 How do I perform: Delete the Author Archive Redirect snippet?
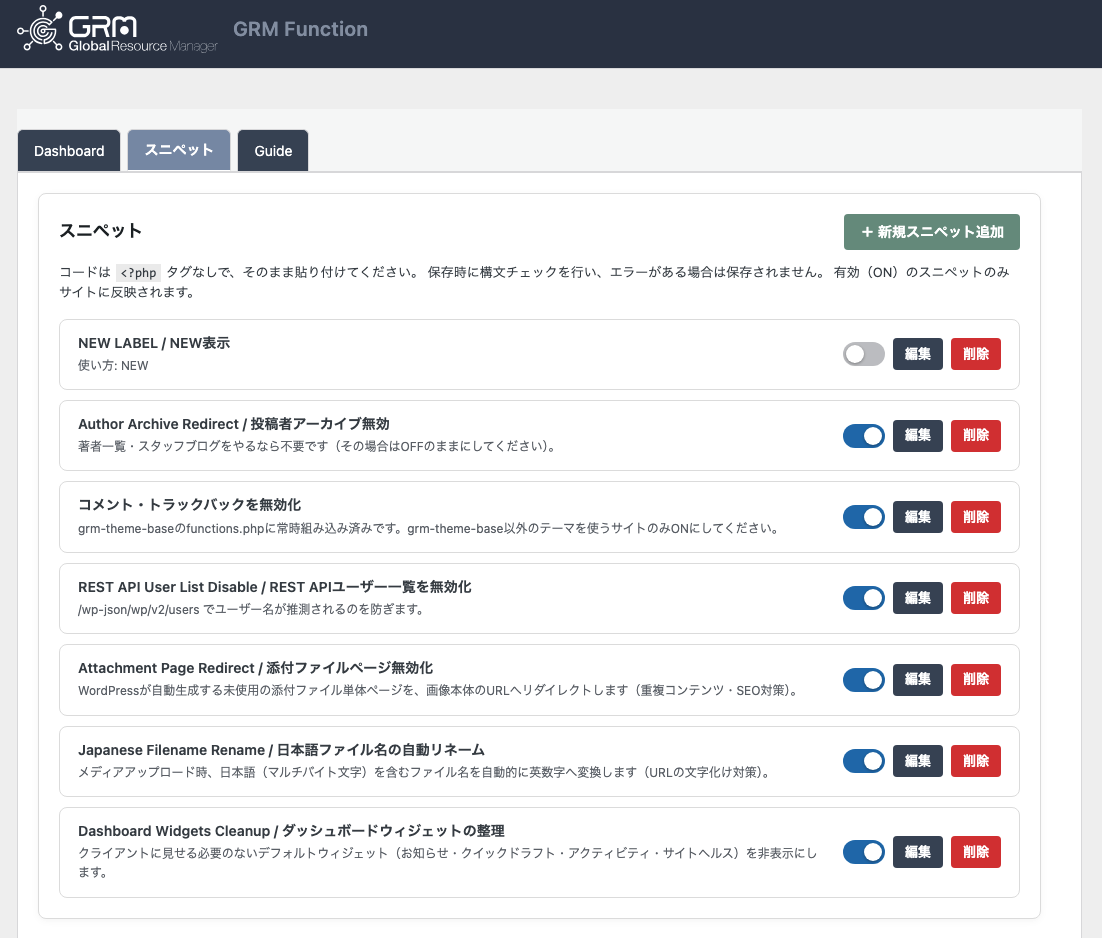point(975,436)
